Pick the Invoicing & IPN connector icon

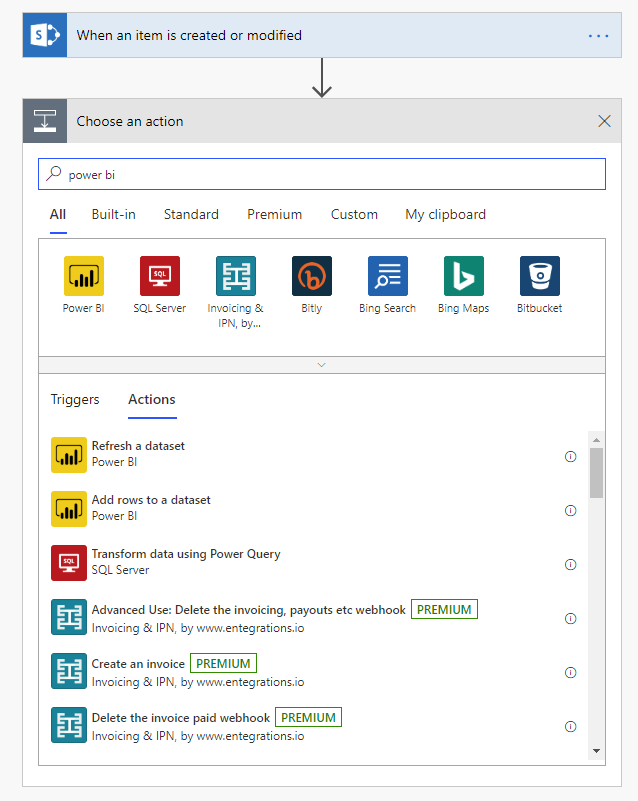pyautogui.click(x=236, y=276)
